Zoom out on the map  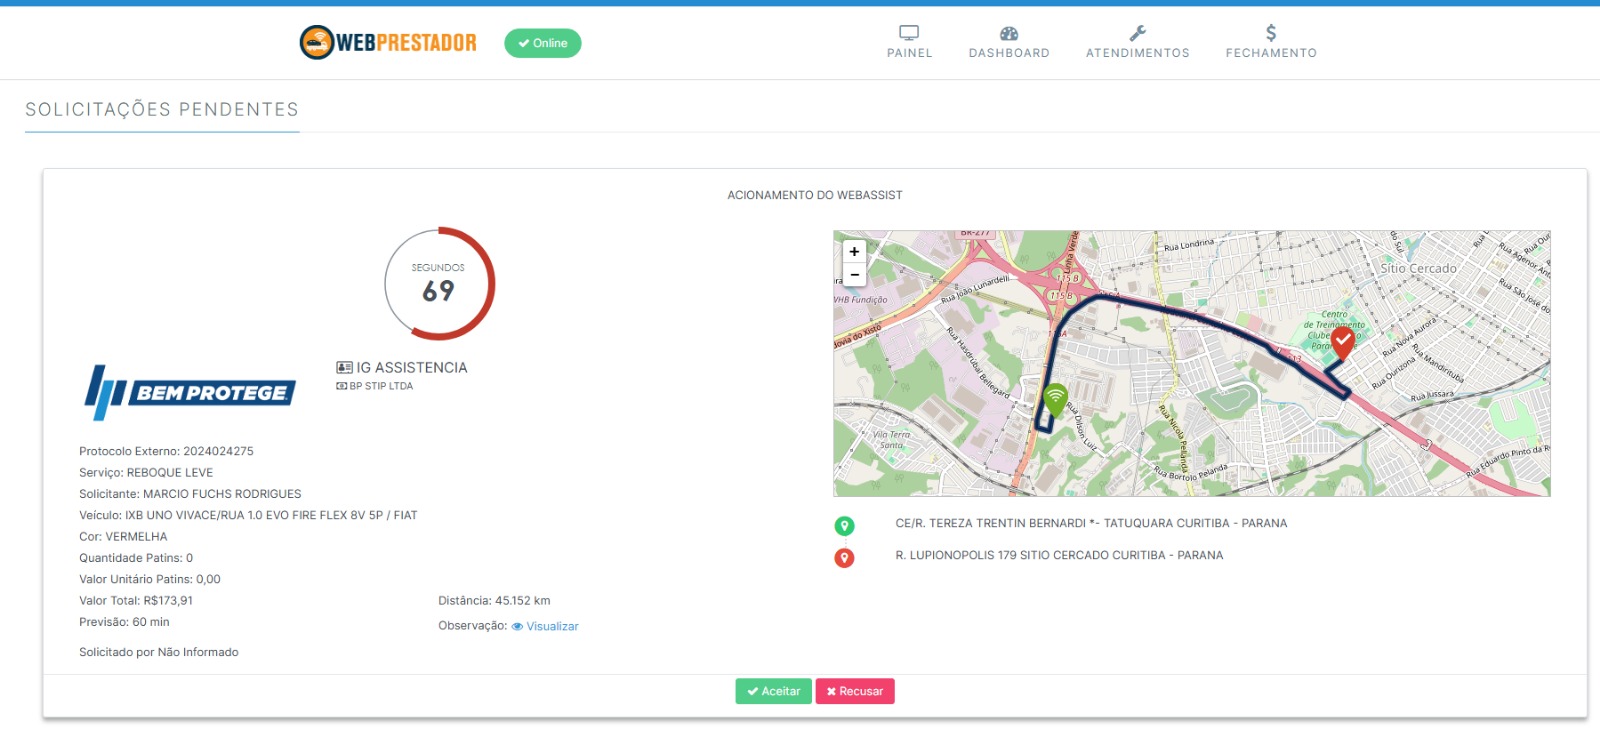(854, 274)
